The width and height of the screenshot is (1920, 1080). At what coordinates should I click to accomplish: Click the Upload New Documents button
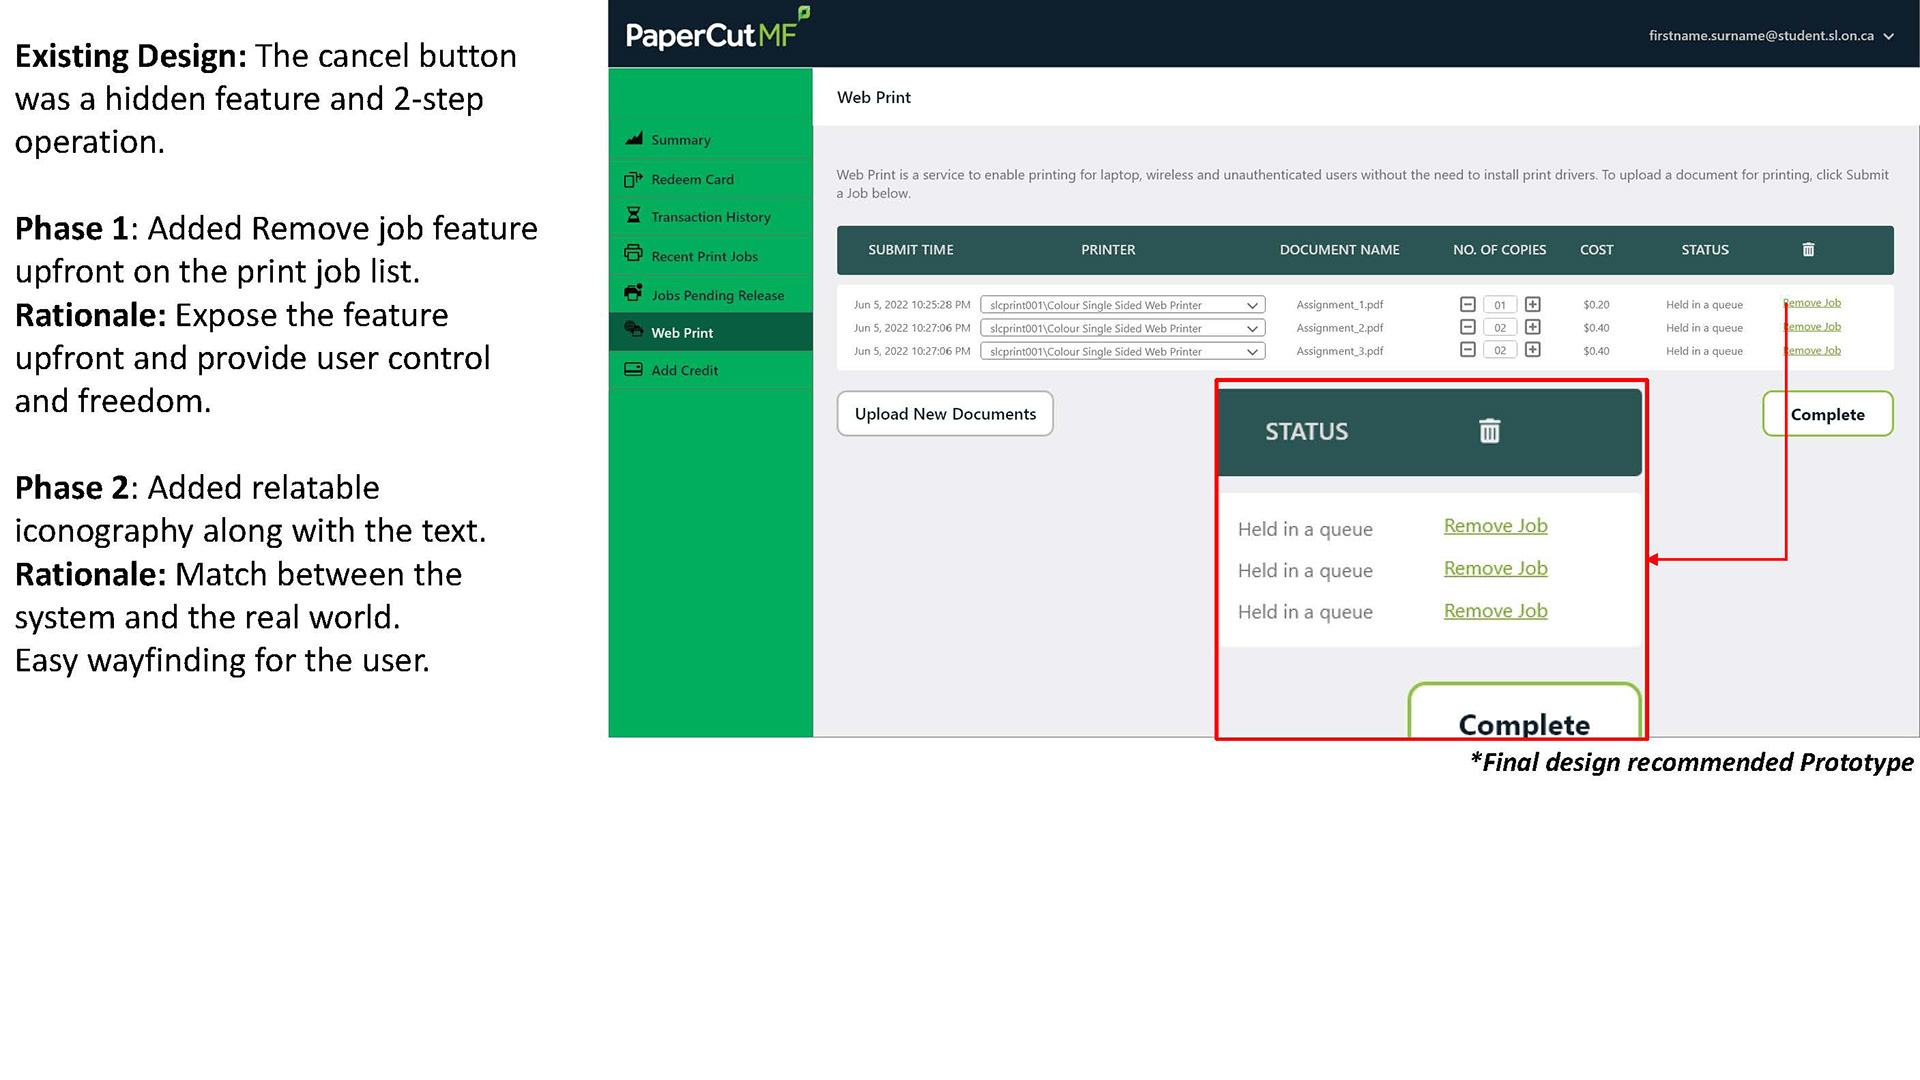pos(945,414)
